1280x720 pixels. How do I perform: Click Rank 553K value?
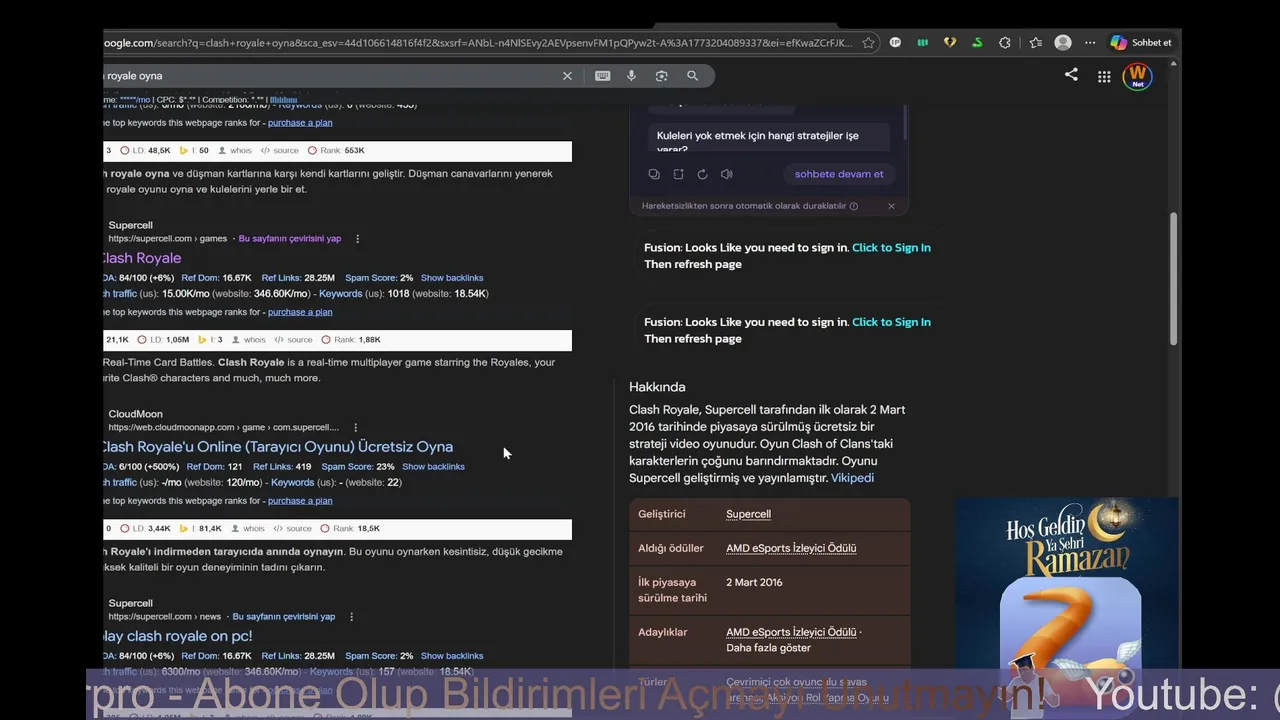click(x=354, y=151)
